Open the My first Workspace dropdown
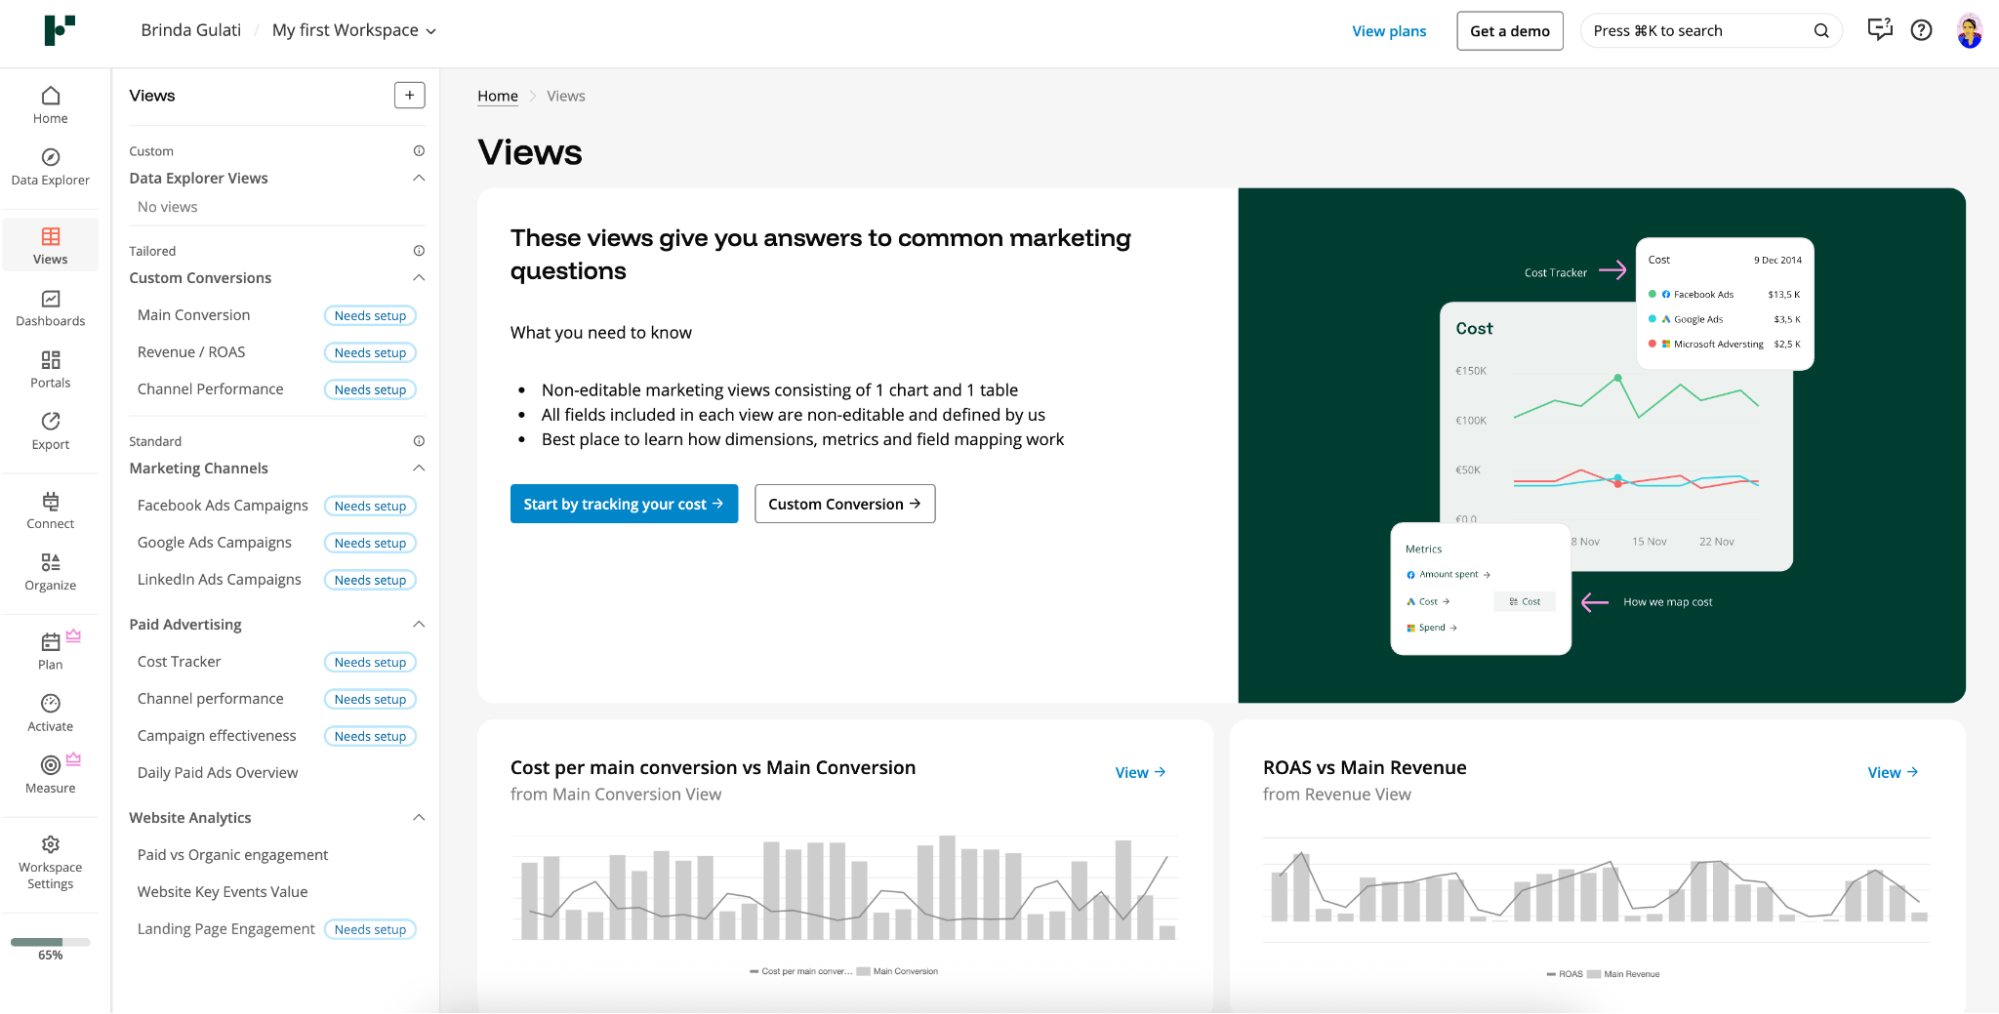Viewport: 1999px width, 1014px height. coord(353,30)
